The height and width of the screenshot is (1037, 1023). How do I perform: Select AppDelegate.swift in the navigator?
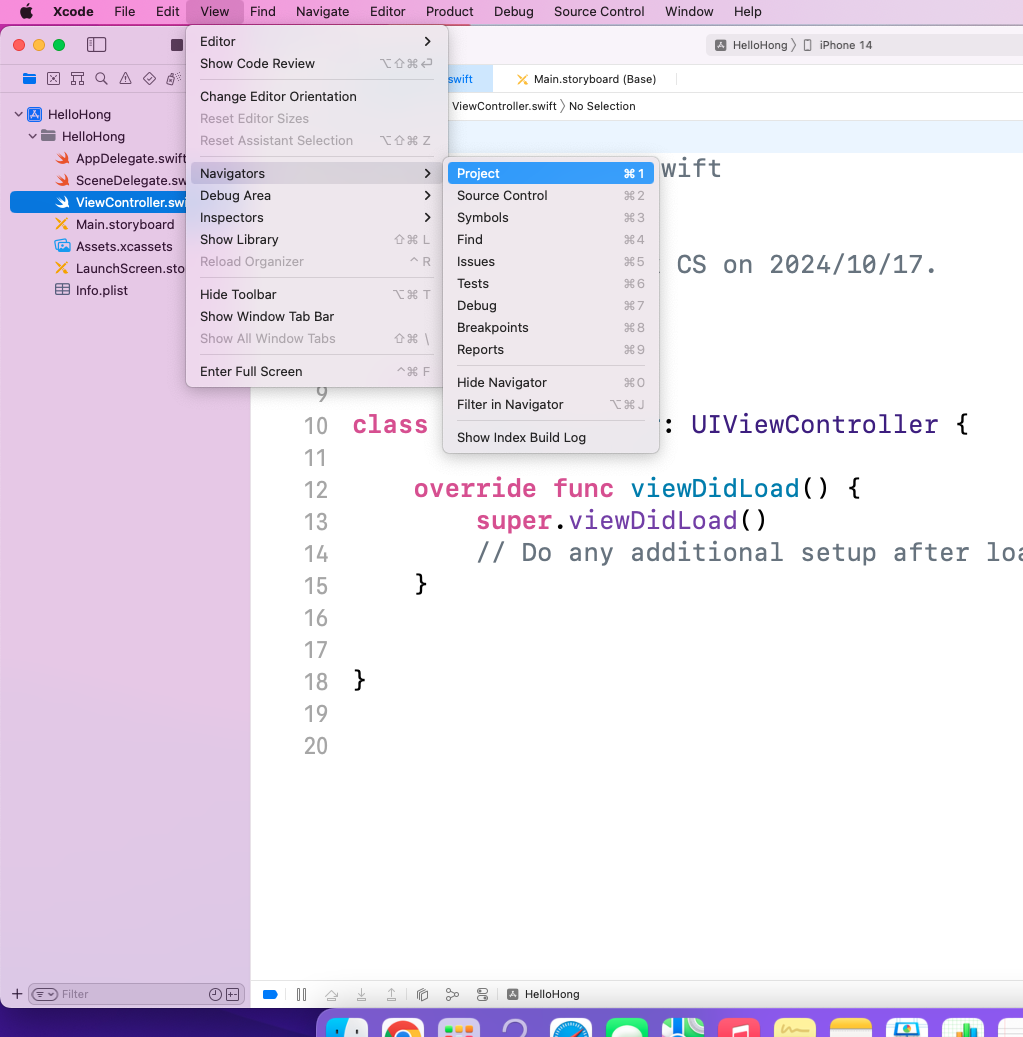120,158
